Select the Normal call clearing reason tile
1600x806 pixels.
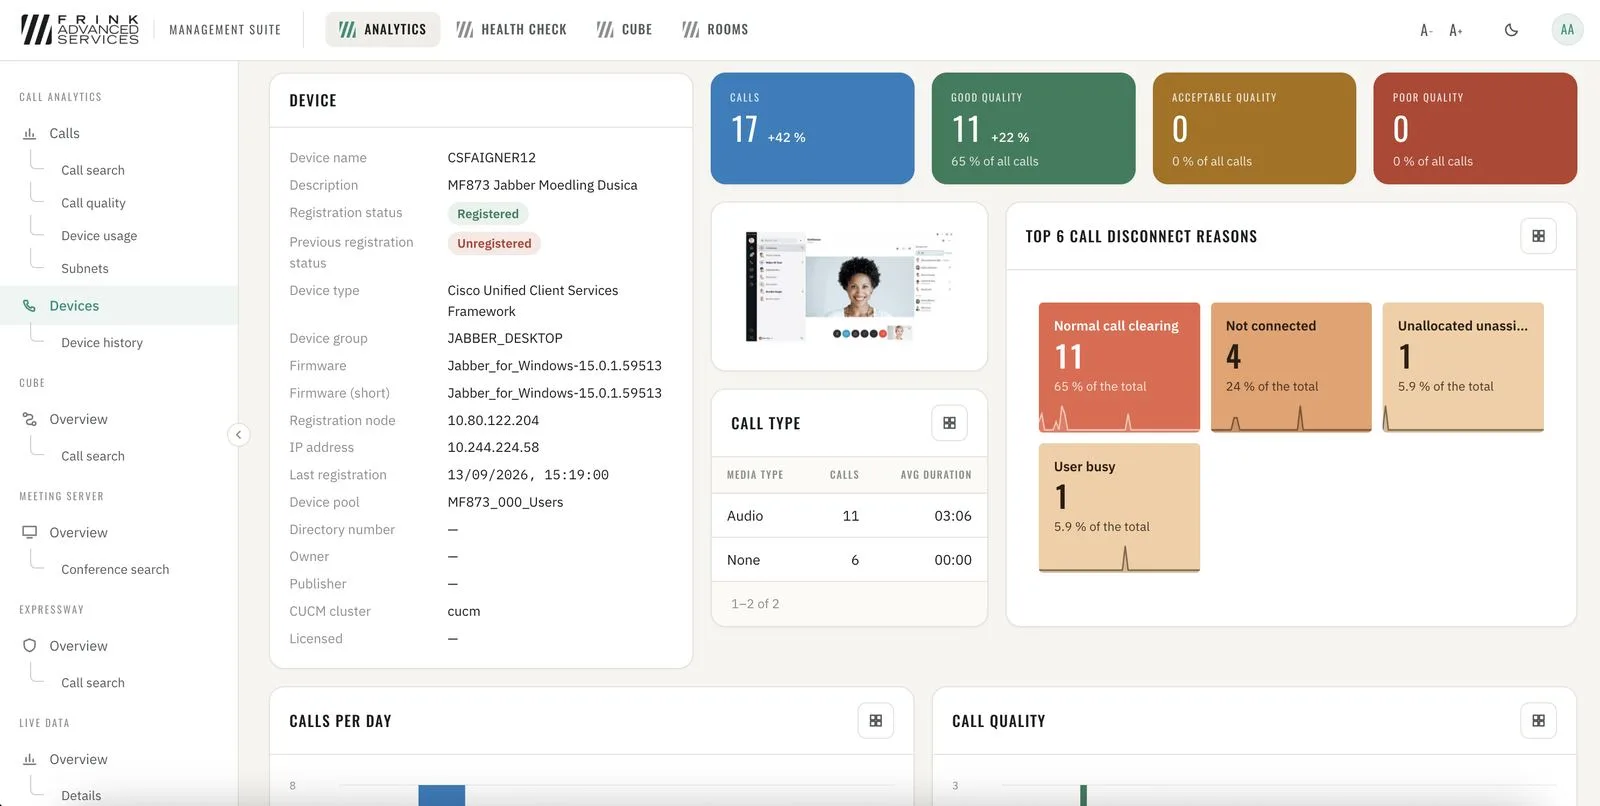[x=1119, y=367]
